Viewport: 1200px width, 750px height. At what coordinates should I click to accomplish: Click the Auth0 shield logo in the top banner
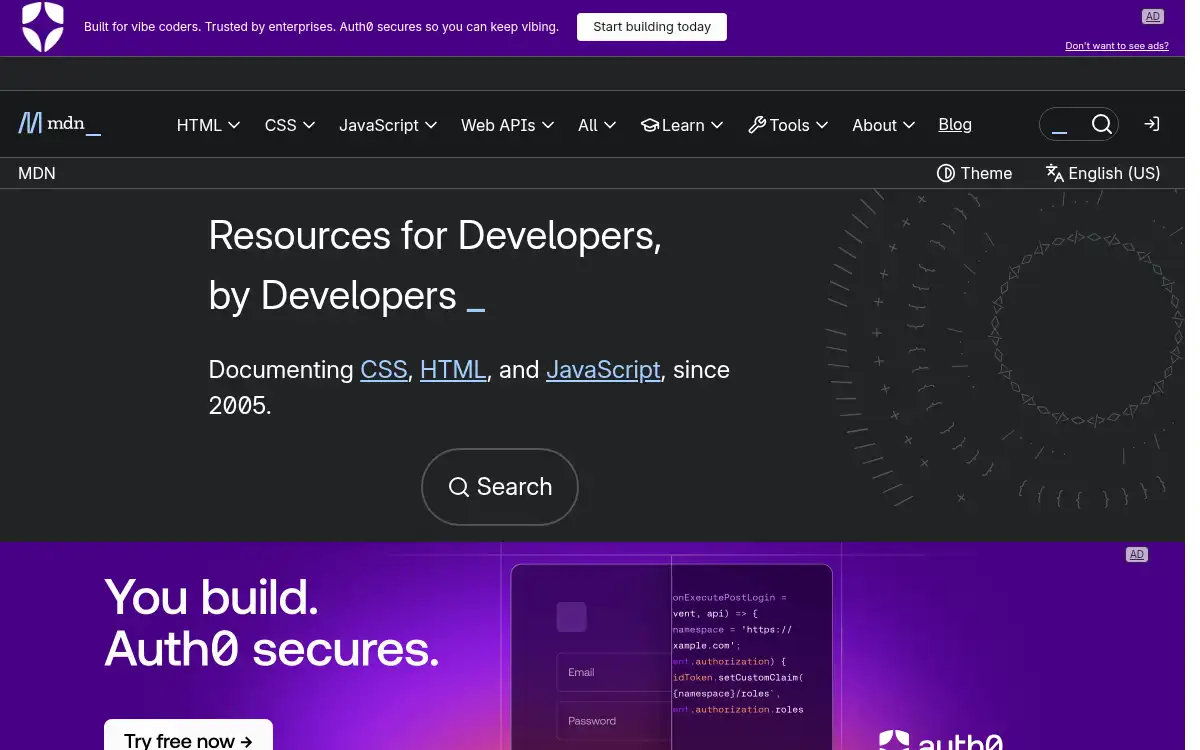point(43,27)
